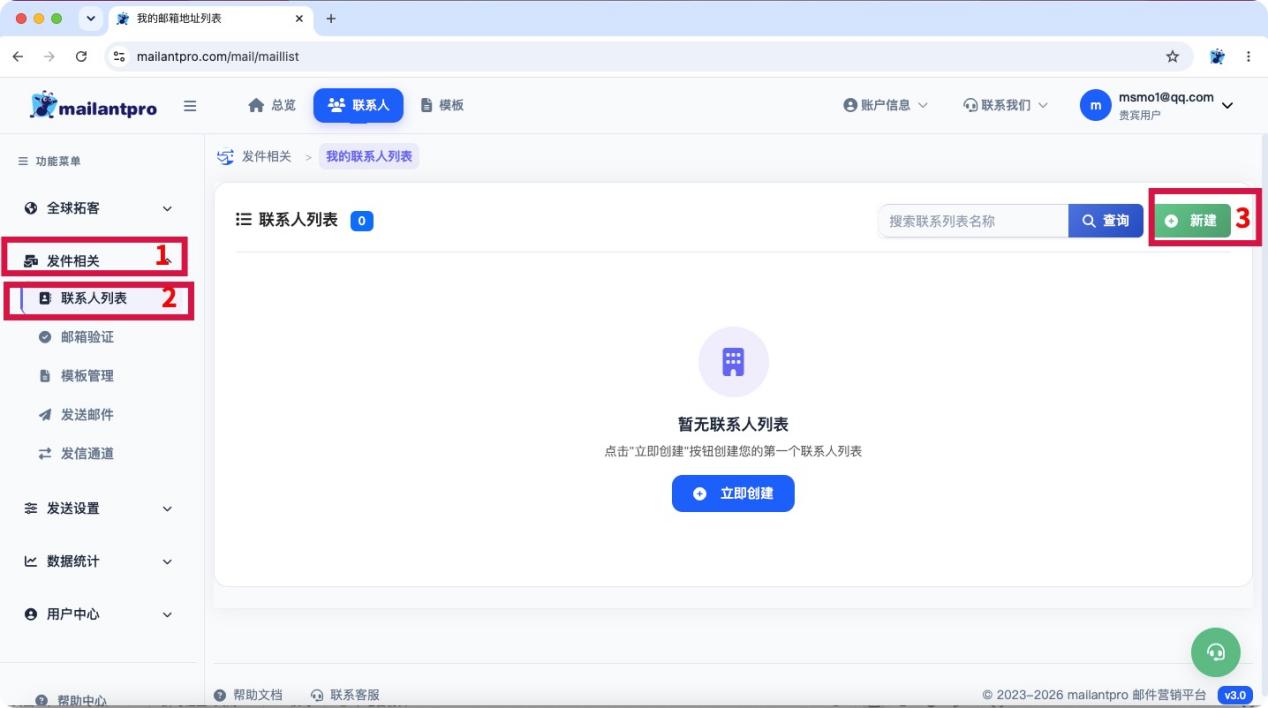Expand the 账户信息 dropdown
This screenshot has width=1268, height=708.
pos(885,105)
